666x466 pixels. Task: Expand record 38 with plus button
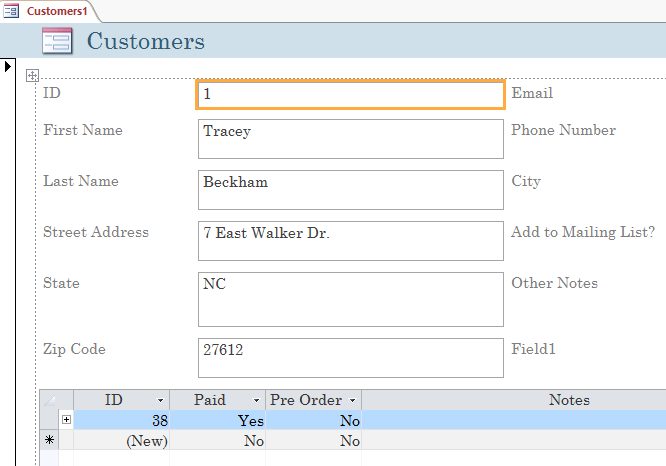(66, 420)
